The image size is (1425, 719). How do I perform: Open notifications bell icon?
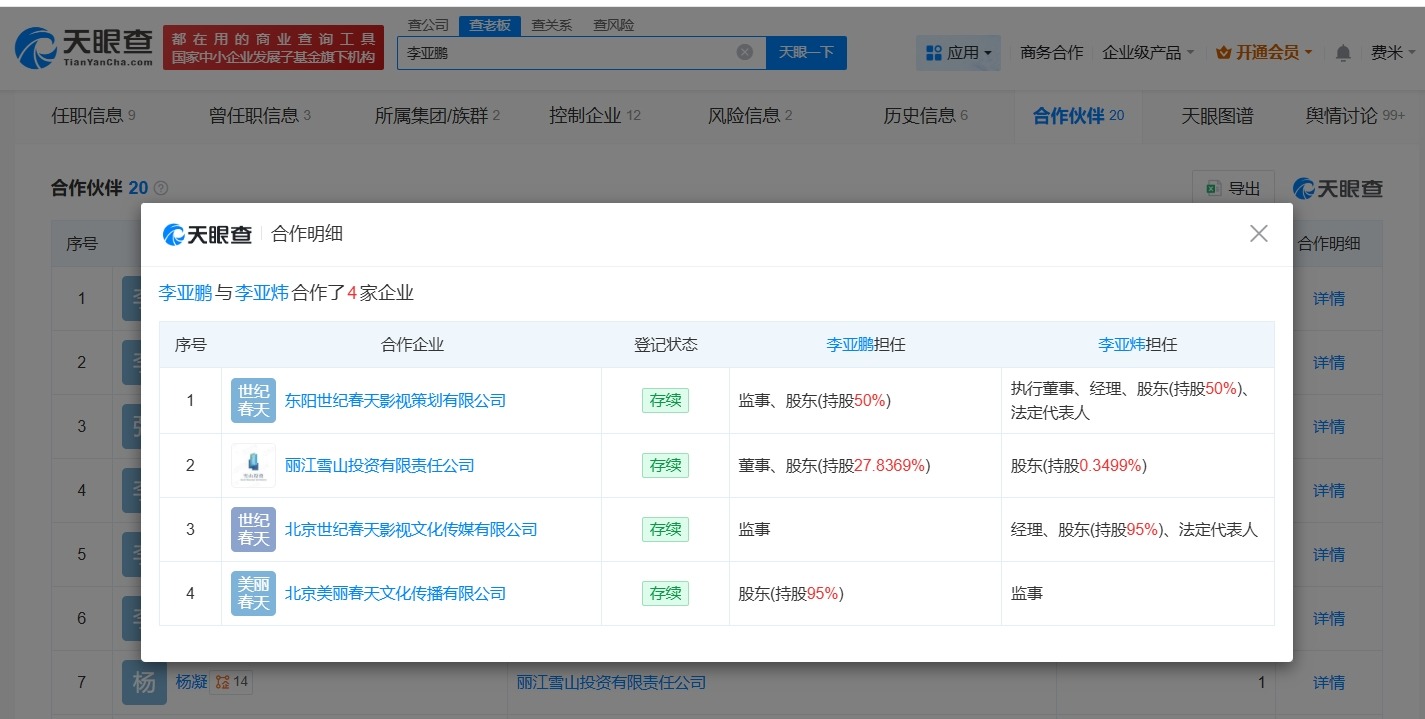pos(1343,53)
